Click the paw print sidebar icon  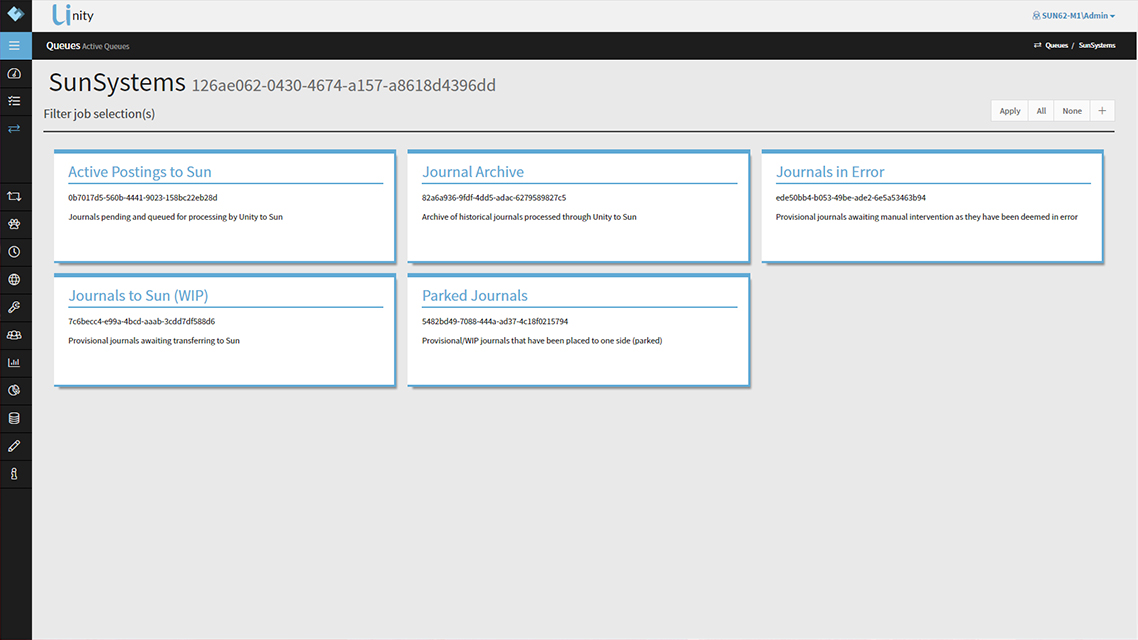click(x=15, y=224)
